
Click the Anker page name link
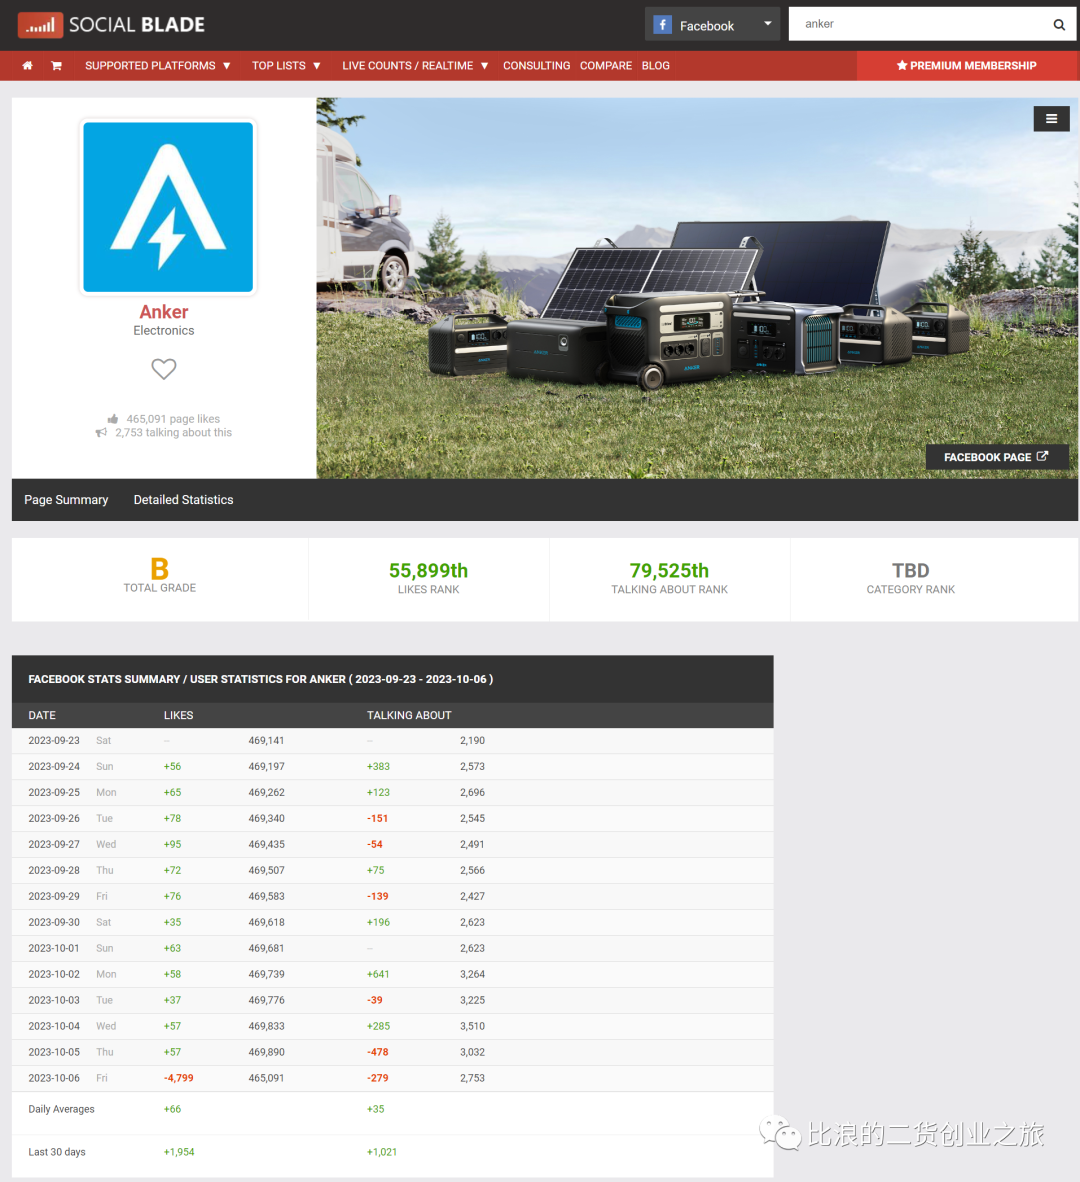(164, 312)
